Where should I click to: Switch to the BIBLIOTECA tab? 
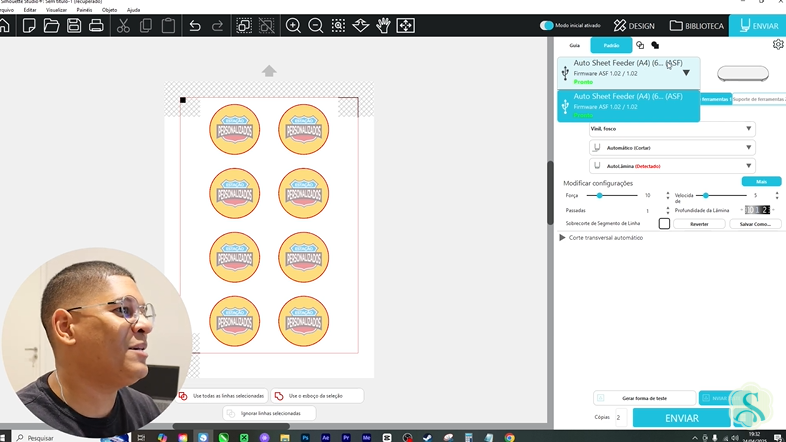[697, 26]
